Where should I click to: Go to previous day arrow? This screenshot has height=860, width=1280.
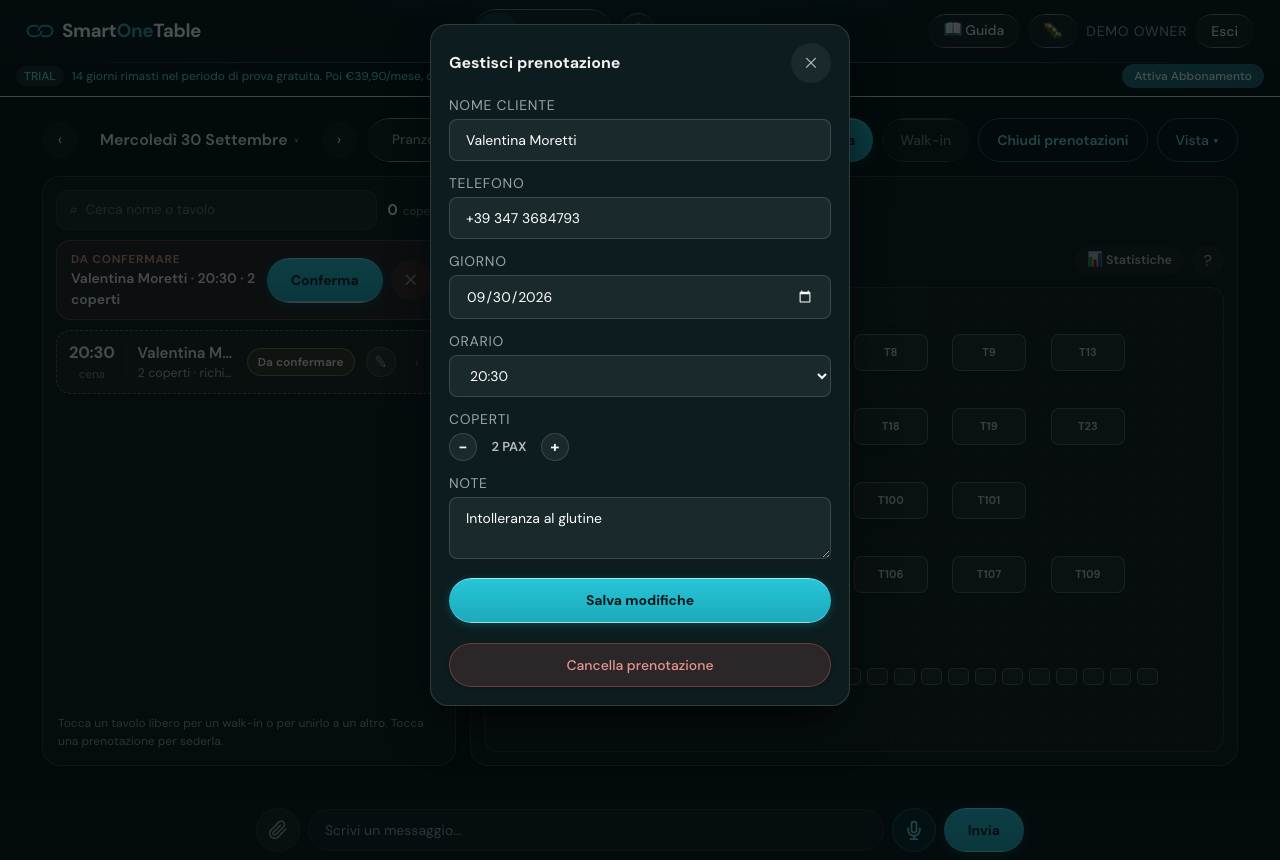pyautogui.click(x=60, y=140)
